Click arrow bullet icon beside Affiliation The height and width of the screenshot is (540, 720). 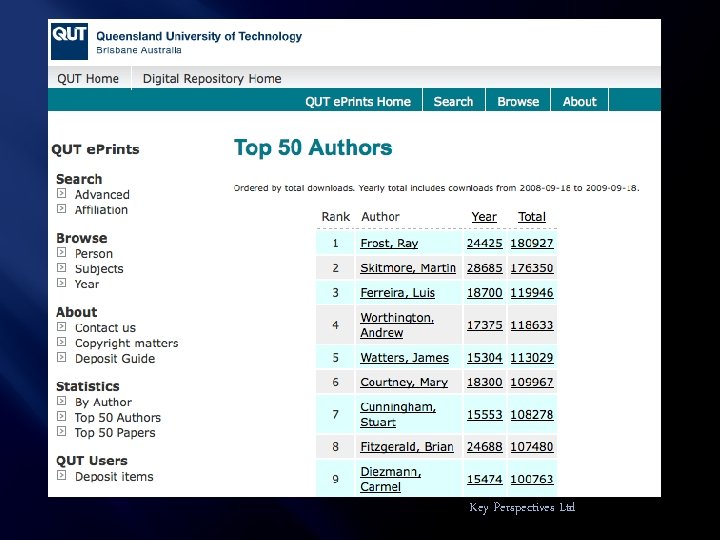pos(62,208)
